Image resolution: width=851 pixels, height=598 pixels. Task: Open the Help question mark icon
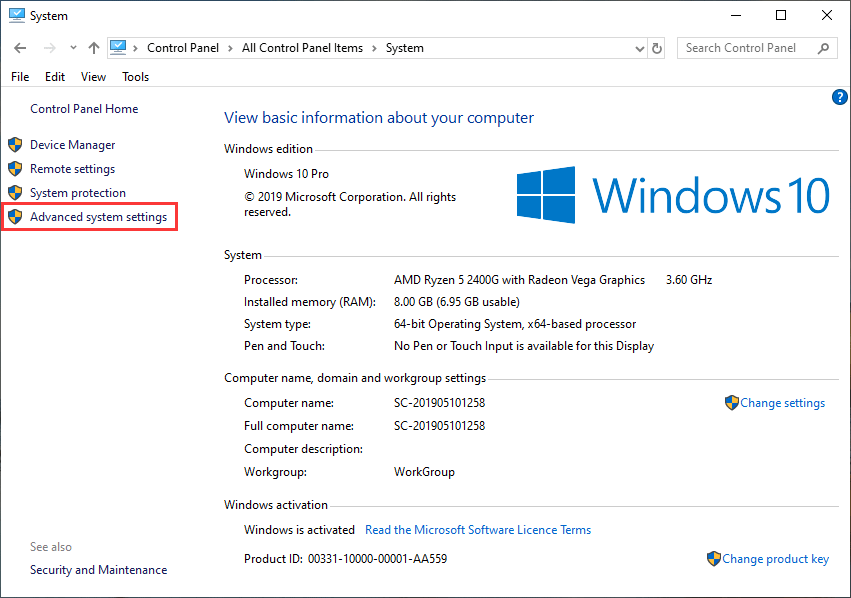tap(840, 97)
